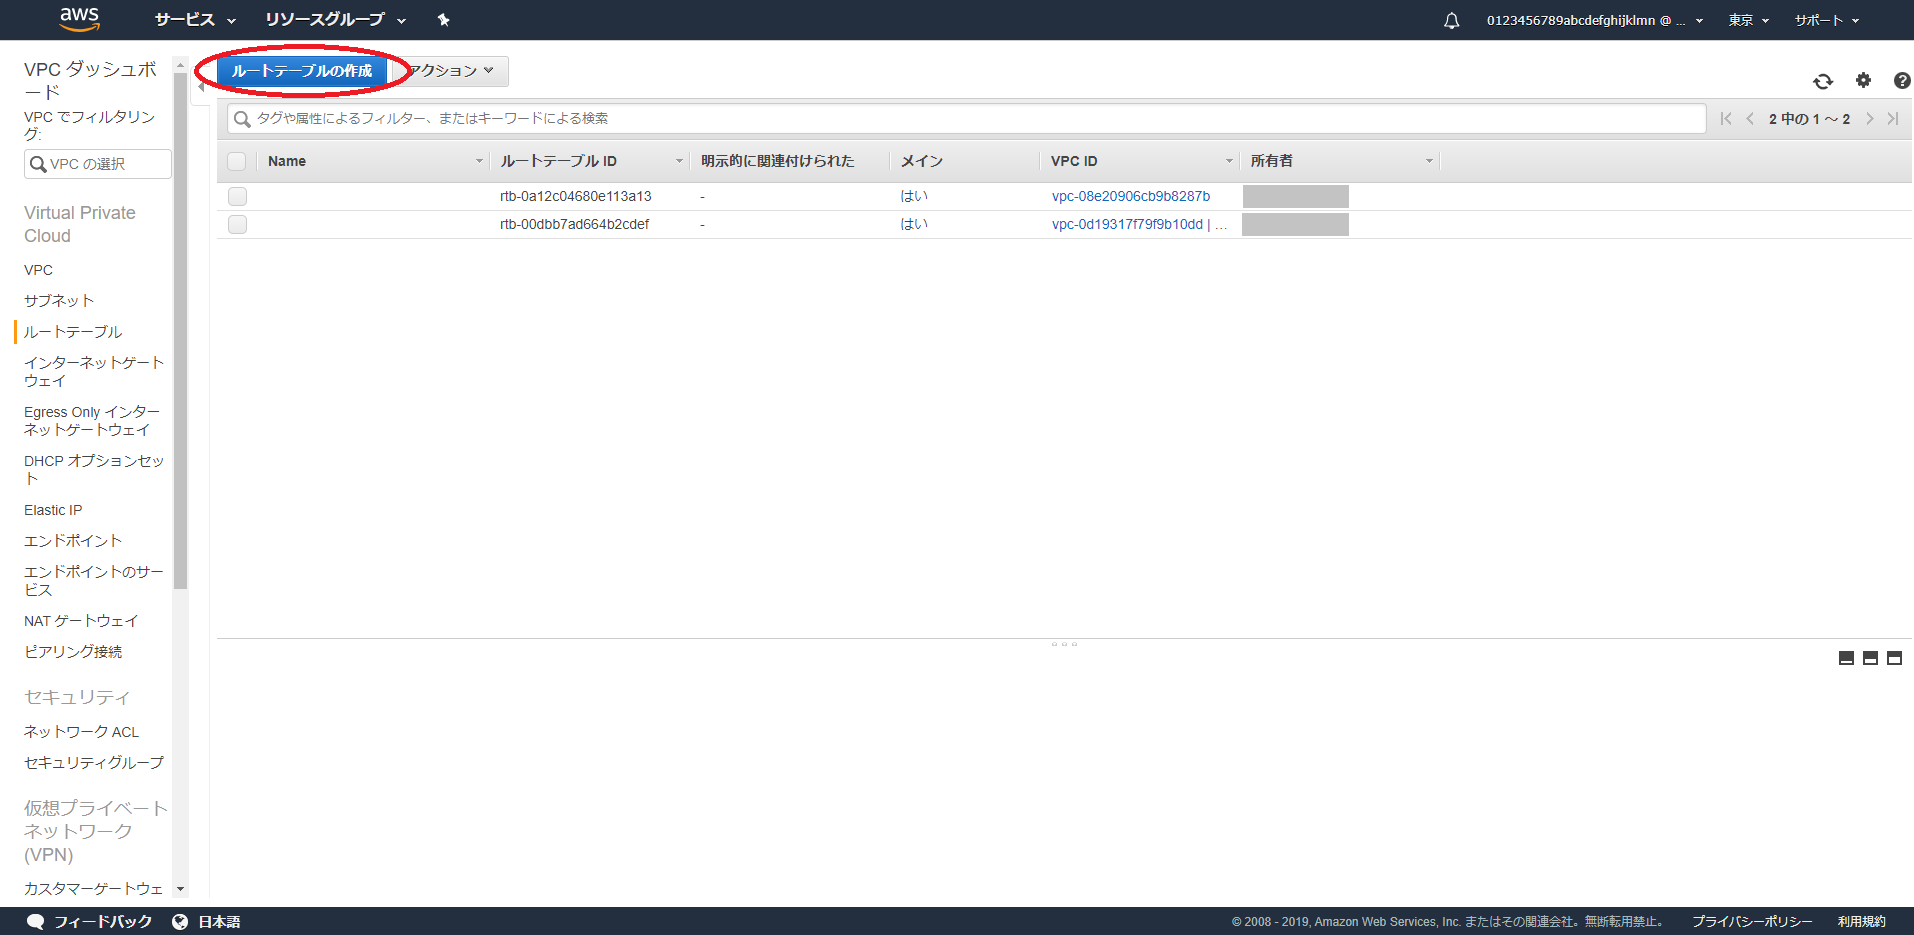The width and height of the screenshot is (1914, 935).
Task: Open the vpc-08e20906cb9b8287b link
Action: pyautogui.click(x=1130, y=196)
